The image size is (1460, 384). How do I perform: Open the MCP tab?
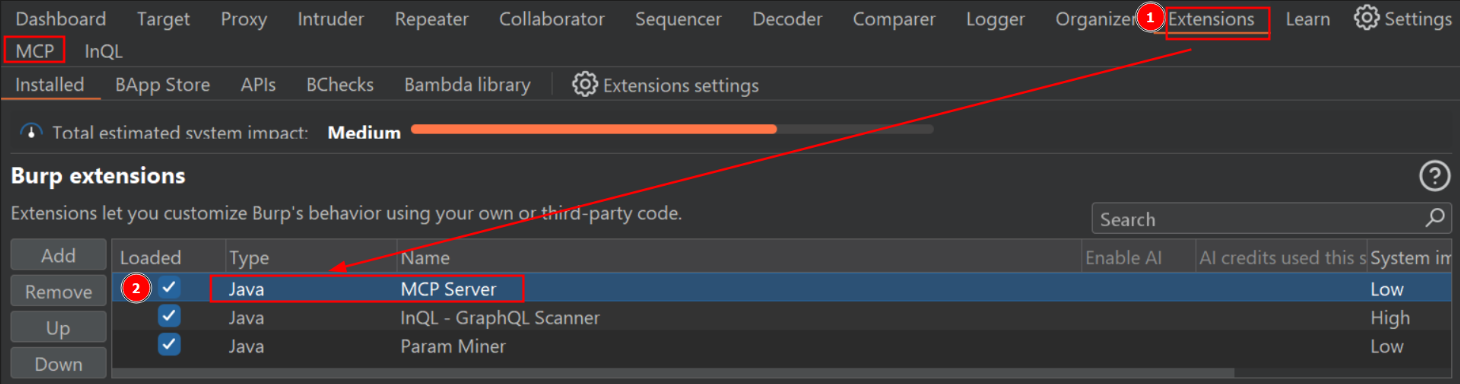(x=35, y=51)
